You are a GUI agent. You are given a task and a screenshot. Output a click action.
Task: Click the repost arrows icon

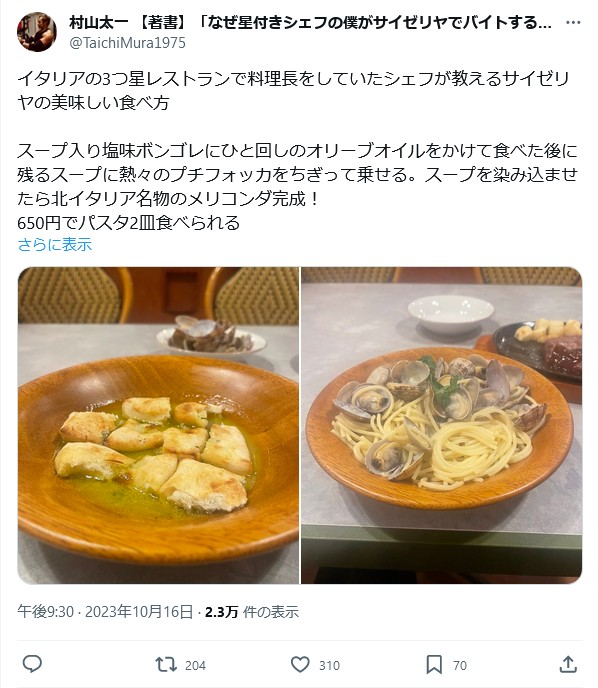(166, 665)
